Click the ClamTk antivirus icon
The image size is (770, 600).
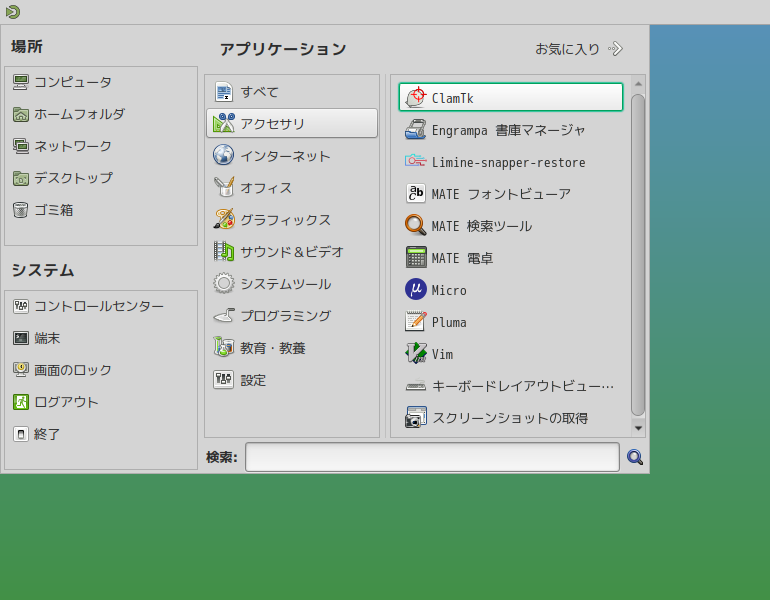(415, 97)
